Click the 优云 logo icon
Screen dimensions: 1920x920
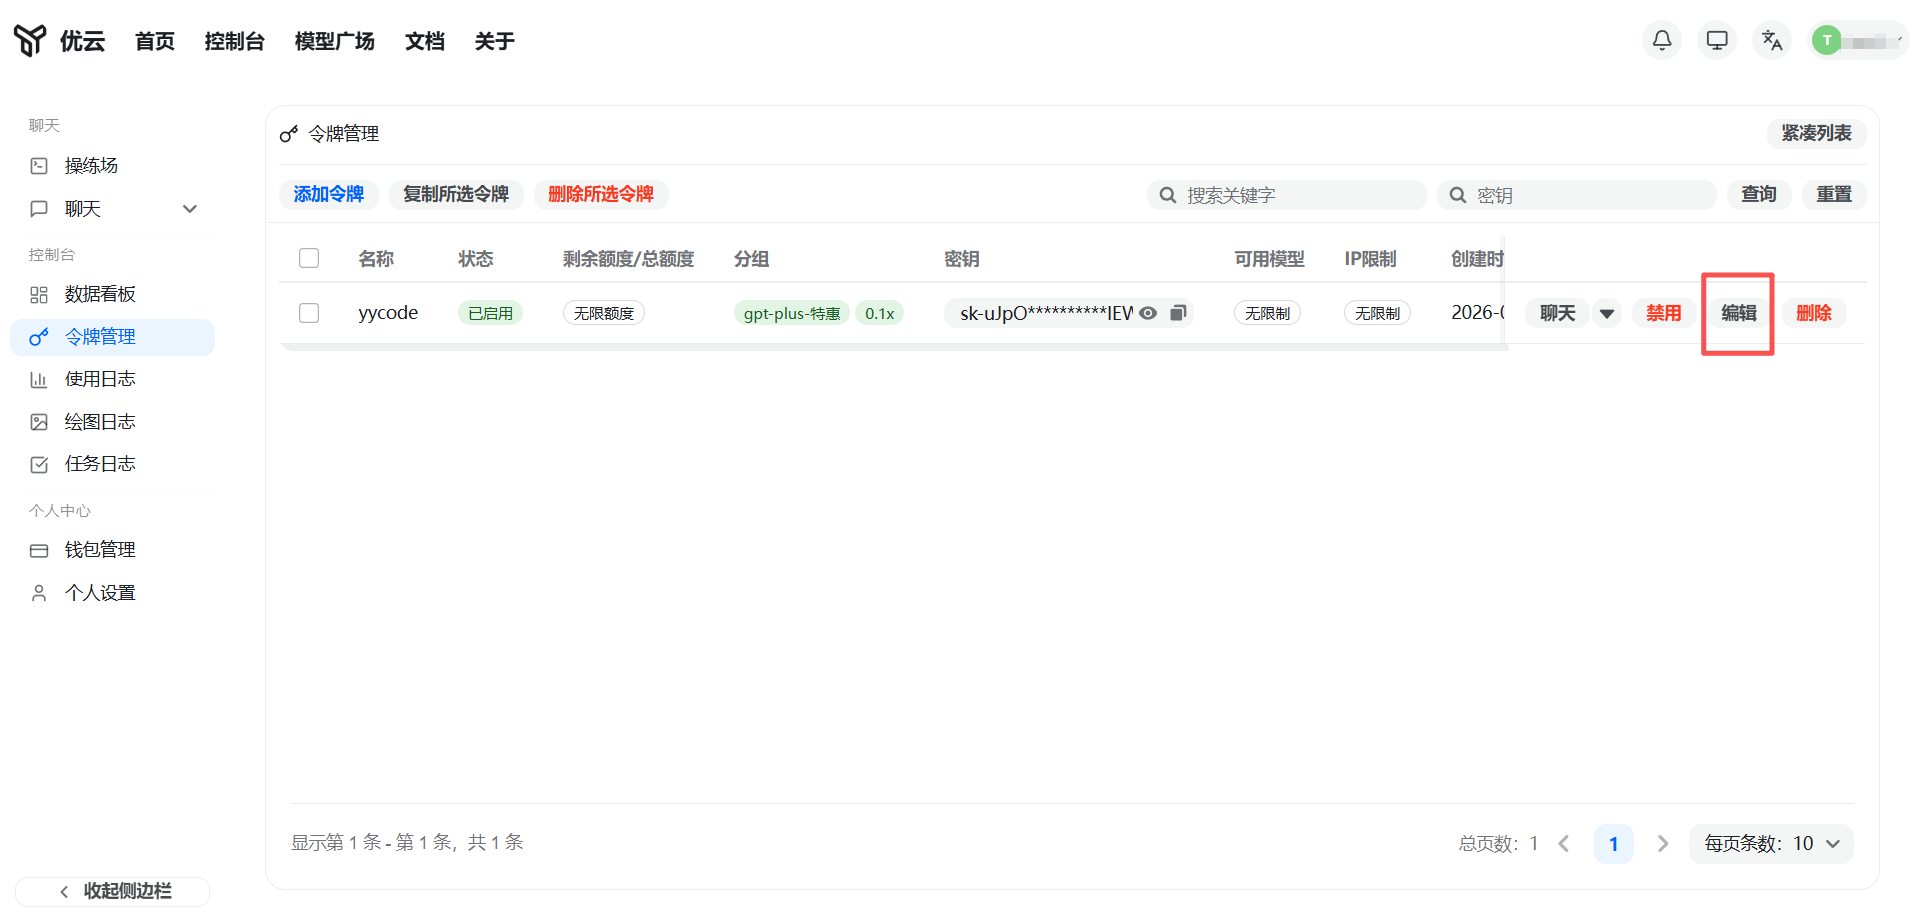pyautogui.click(x=30, y=40)
